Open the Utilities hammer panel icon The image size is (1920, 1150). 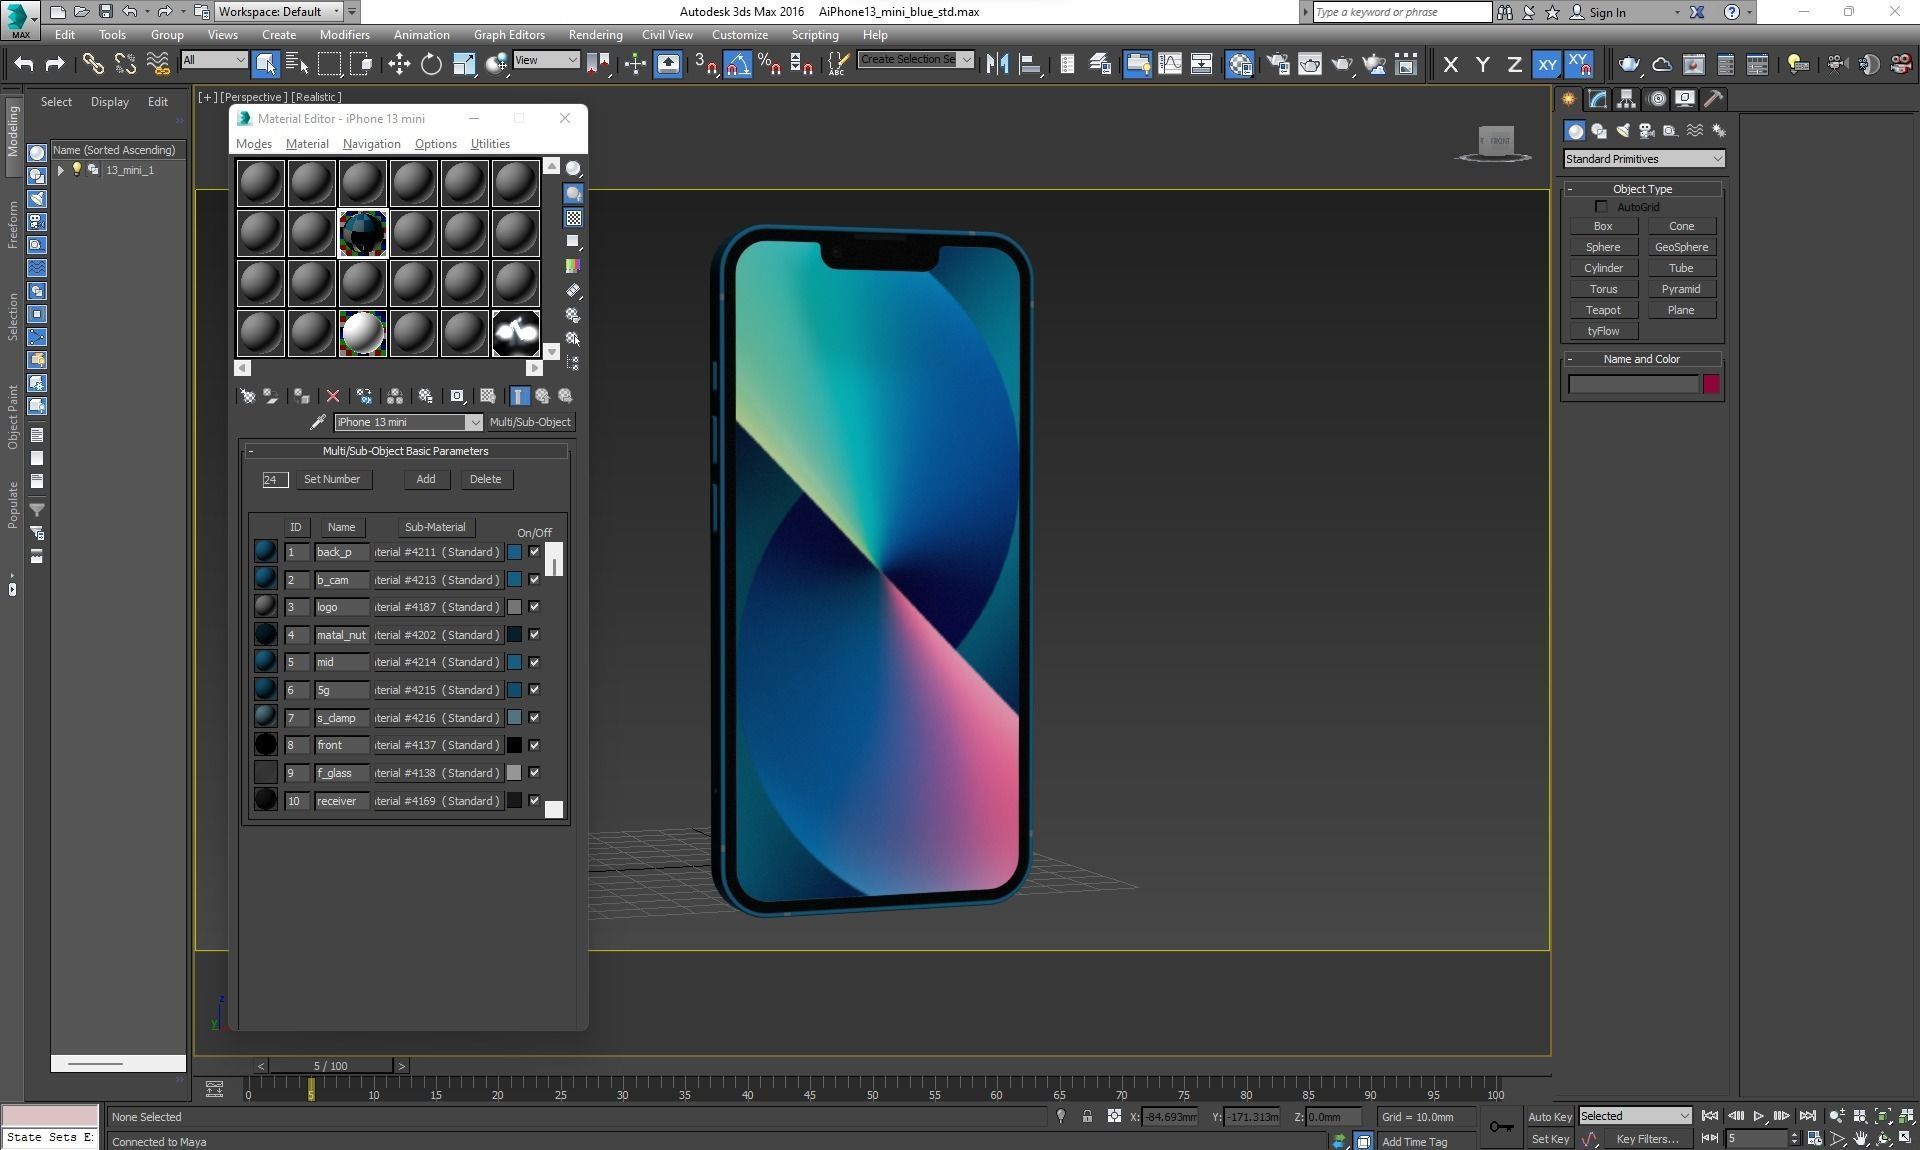pos(1713,99)
